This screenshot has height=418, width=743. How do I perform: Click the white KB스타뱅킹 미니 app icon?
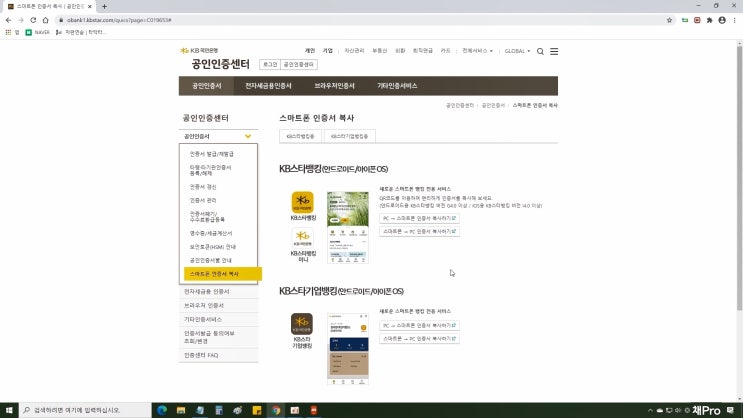pos(302,238)
